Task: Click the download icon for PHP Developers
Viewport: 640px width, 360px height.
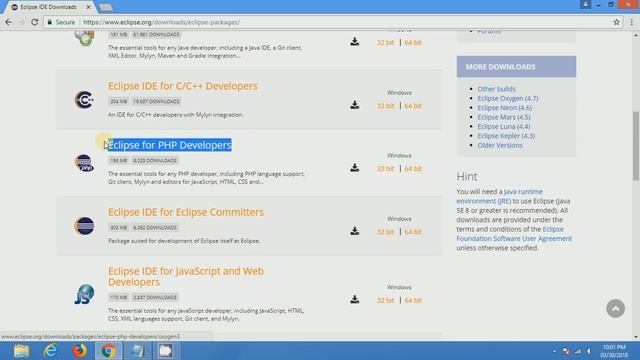Action: point(355,168)
